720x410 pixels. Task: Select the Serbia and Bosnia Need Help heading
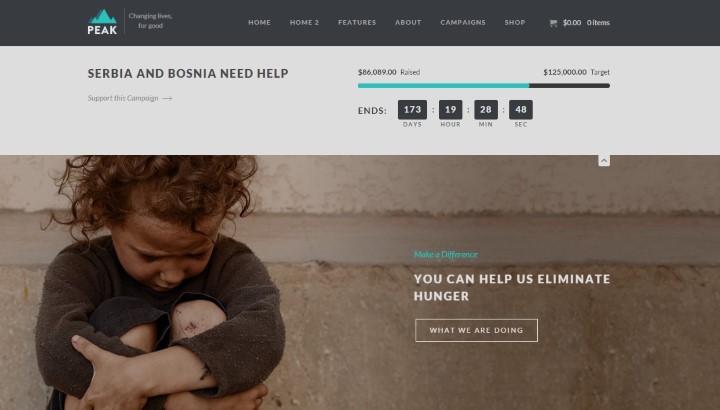point(188,73)
